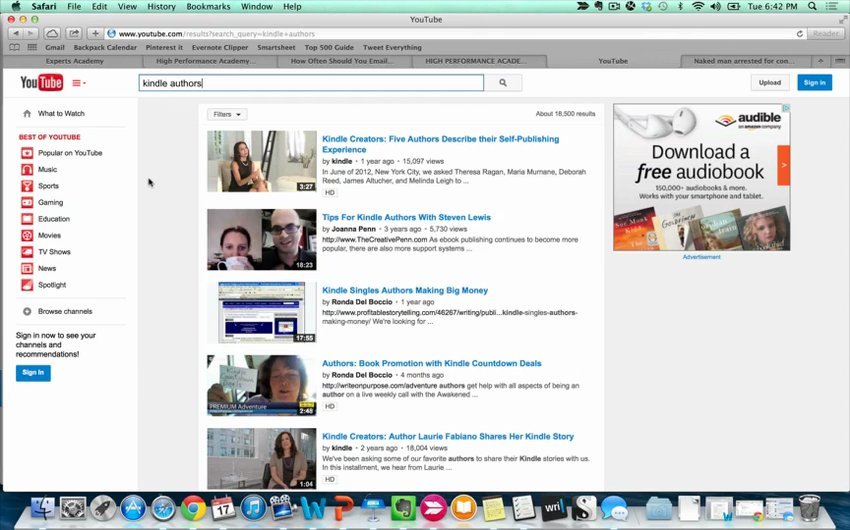The height and width of the screenshot is (530, 850).
Task: Click the YouTube logo
Action: pos(41,82)
